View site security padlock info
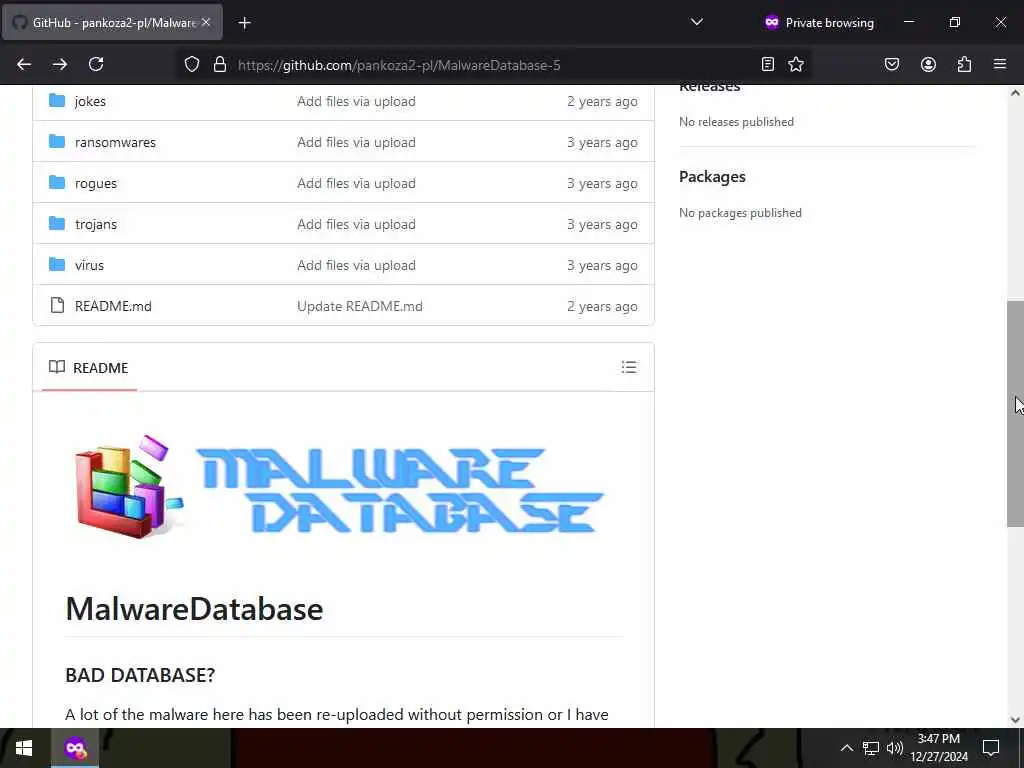The image size is (1024, 768). click(220, 65)
